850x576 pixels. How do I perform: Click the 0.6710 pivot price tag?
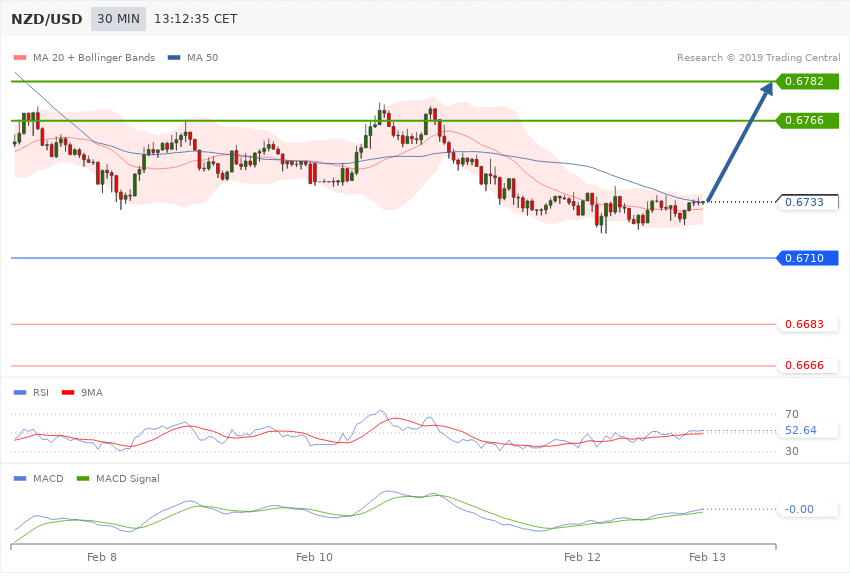[807, 258]
